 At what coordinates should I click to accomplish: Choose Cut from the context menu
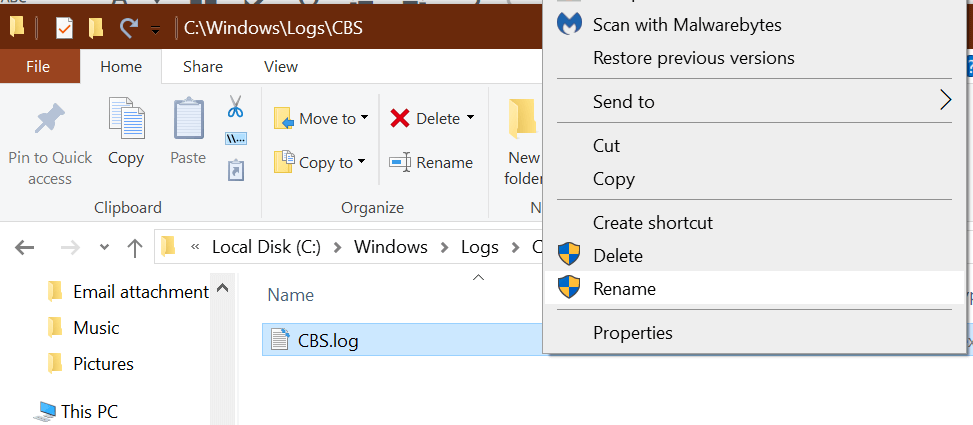point(753,146)
